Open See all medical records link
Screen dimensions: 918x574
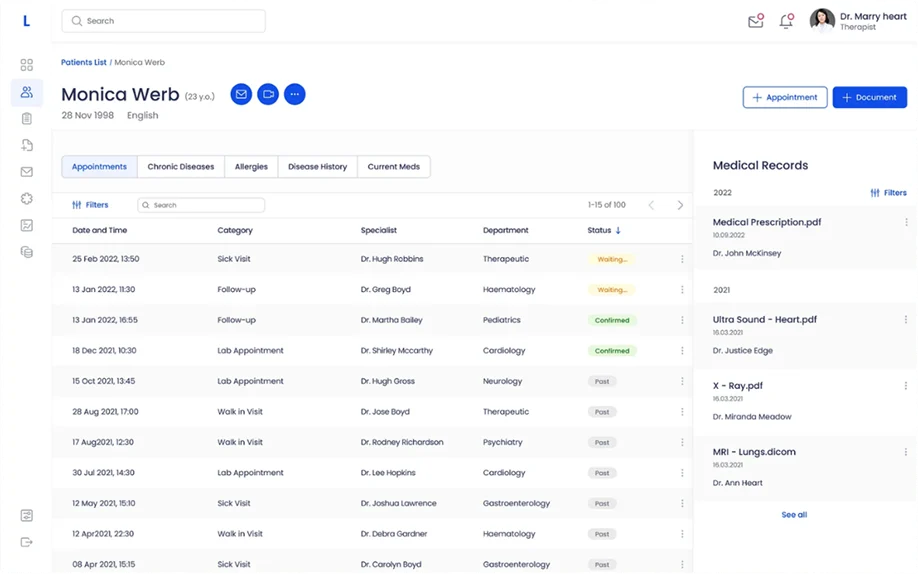coord(794,515)
